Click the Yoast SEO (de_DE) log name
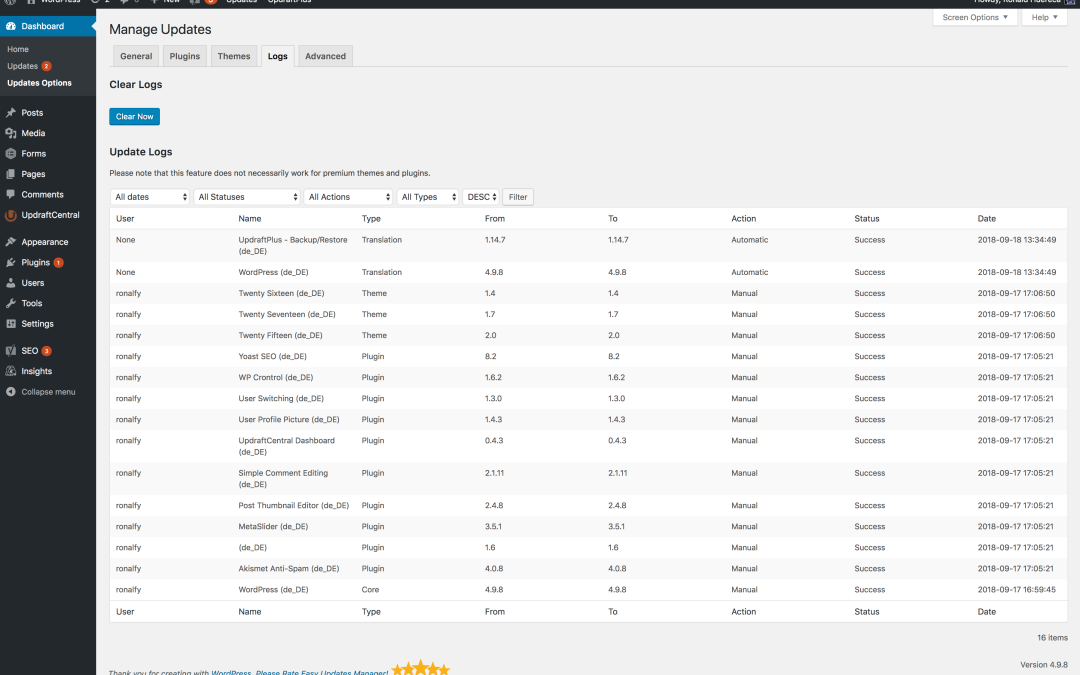 tap(273, 357)
